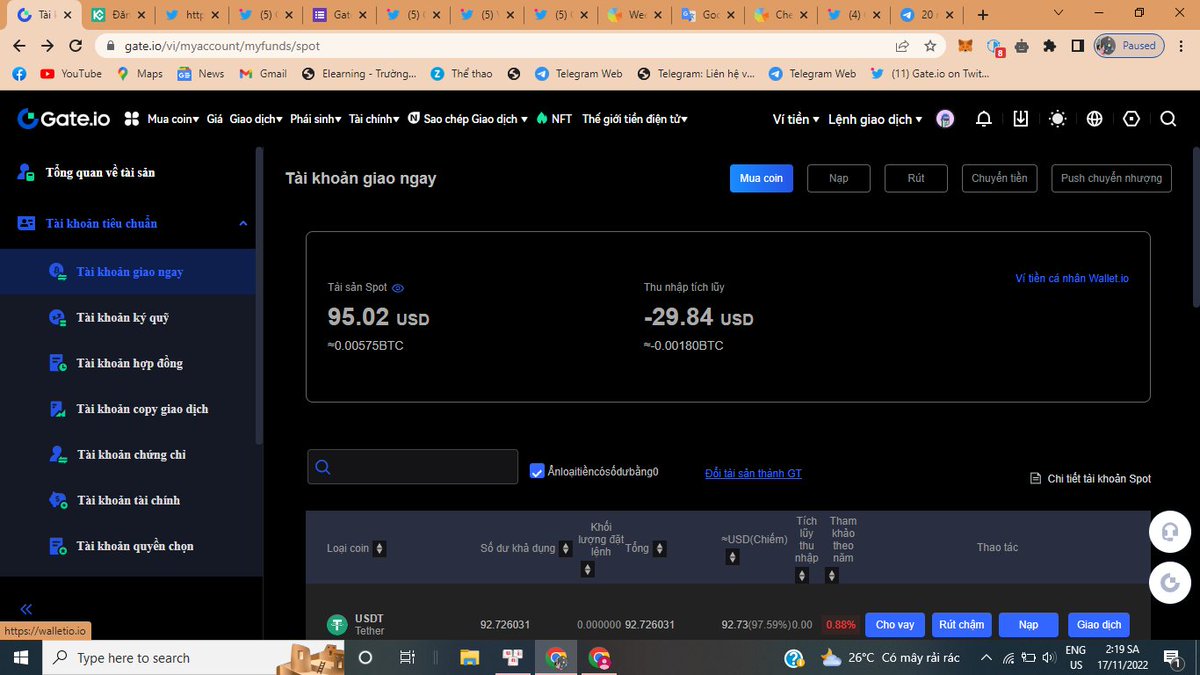Click the support headset floating button

[x=1170, y=533]
